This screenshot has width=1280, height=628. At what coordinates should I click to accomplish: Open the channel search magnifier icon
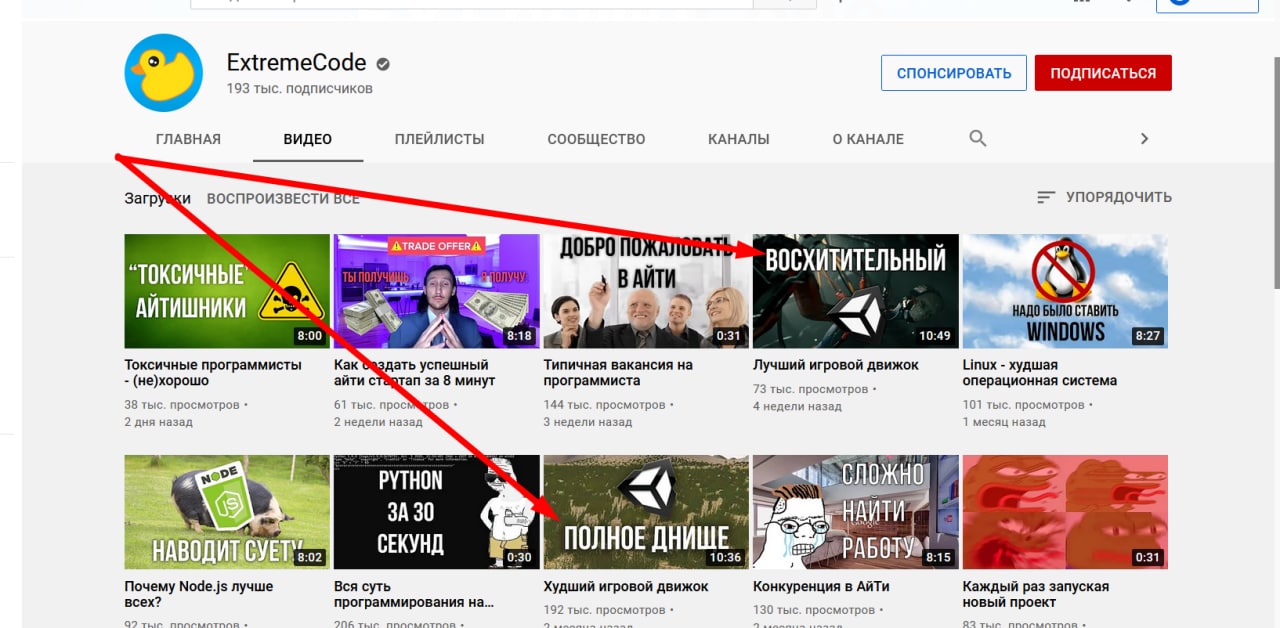(x=978, y=138)
